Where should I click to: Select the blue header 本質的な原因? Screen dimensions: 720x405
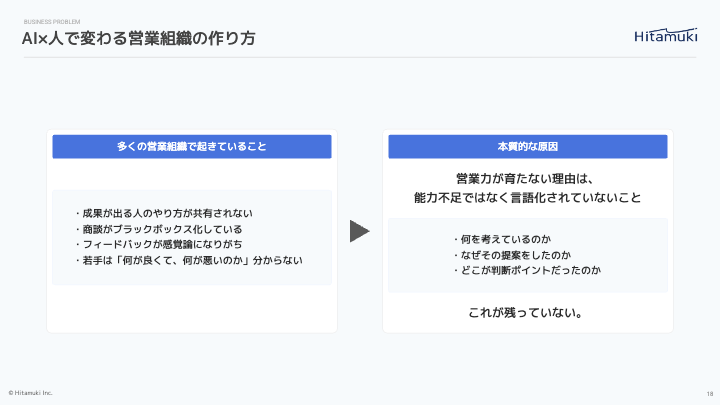[527, 147]
